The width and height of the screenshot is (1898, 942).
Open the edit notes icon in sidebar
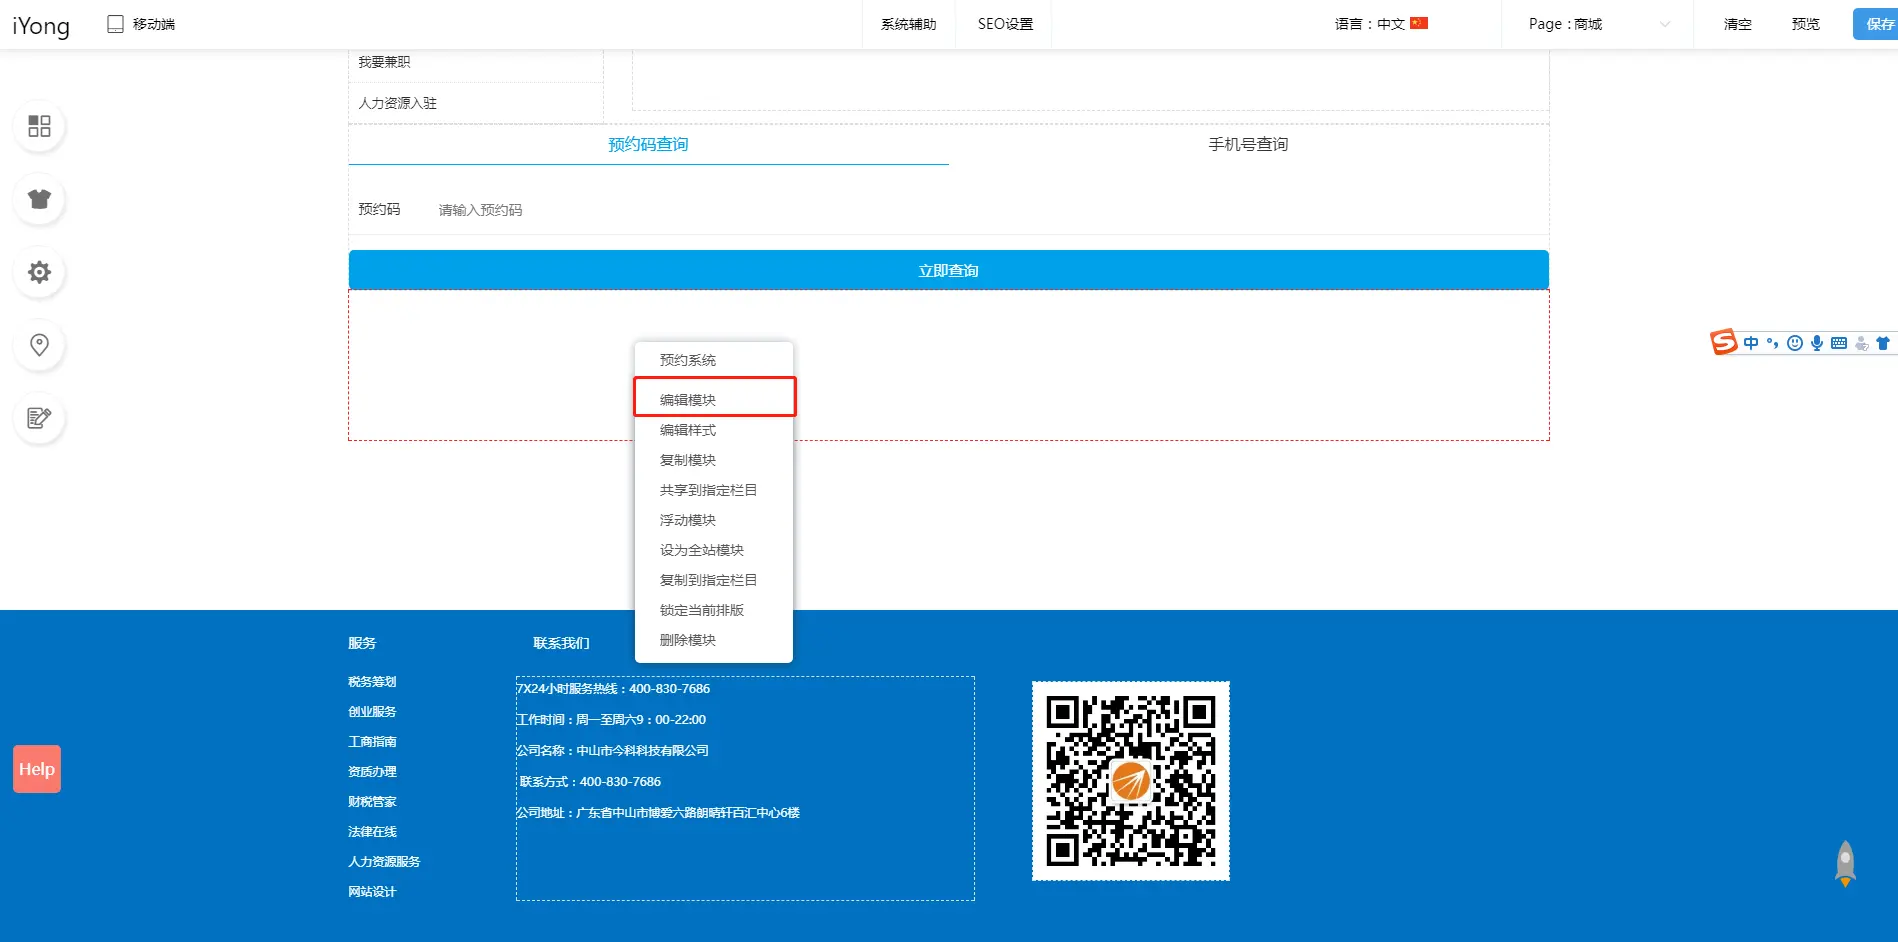[39, 418]
